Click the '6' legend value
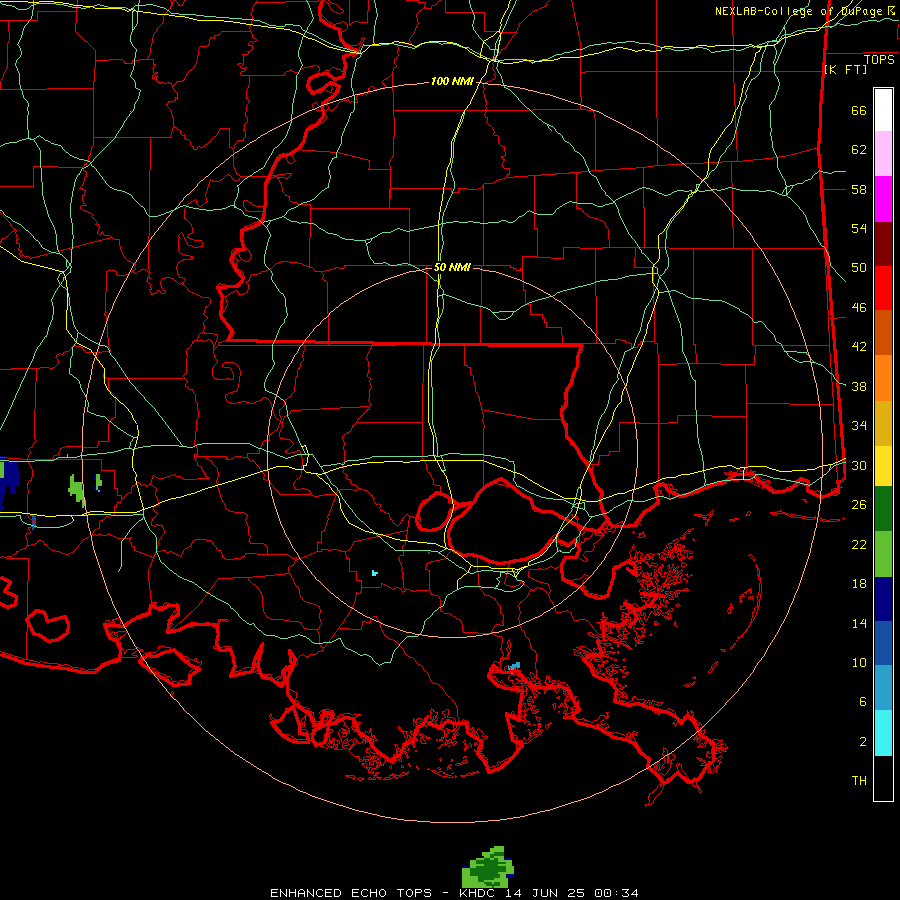The width and height of the screenshot is (900, 900). (x=863, y=702)
